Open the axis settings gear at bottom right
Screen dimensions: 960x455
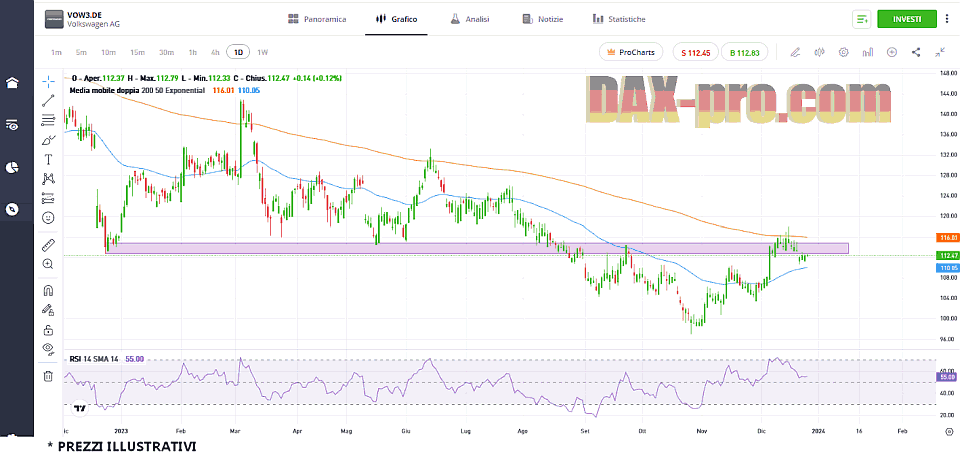948,431
